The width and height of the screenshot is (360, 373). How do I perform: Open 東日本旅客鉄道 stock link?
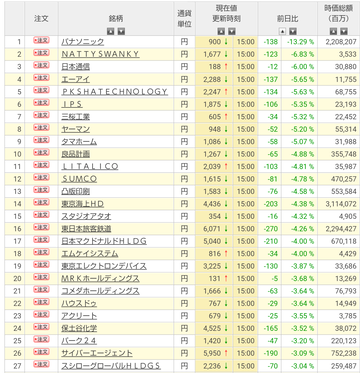86,229
